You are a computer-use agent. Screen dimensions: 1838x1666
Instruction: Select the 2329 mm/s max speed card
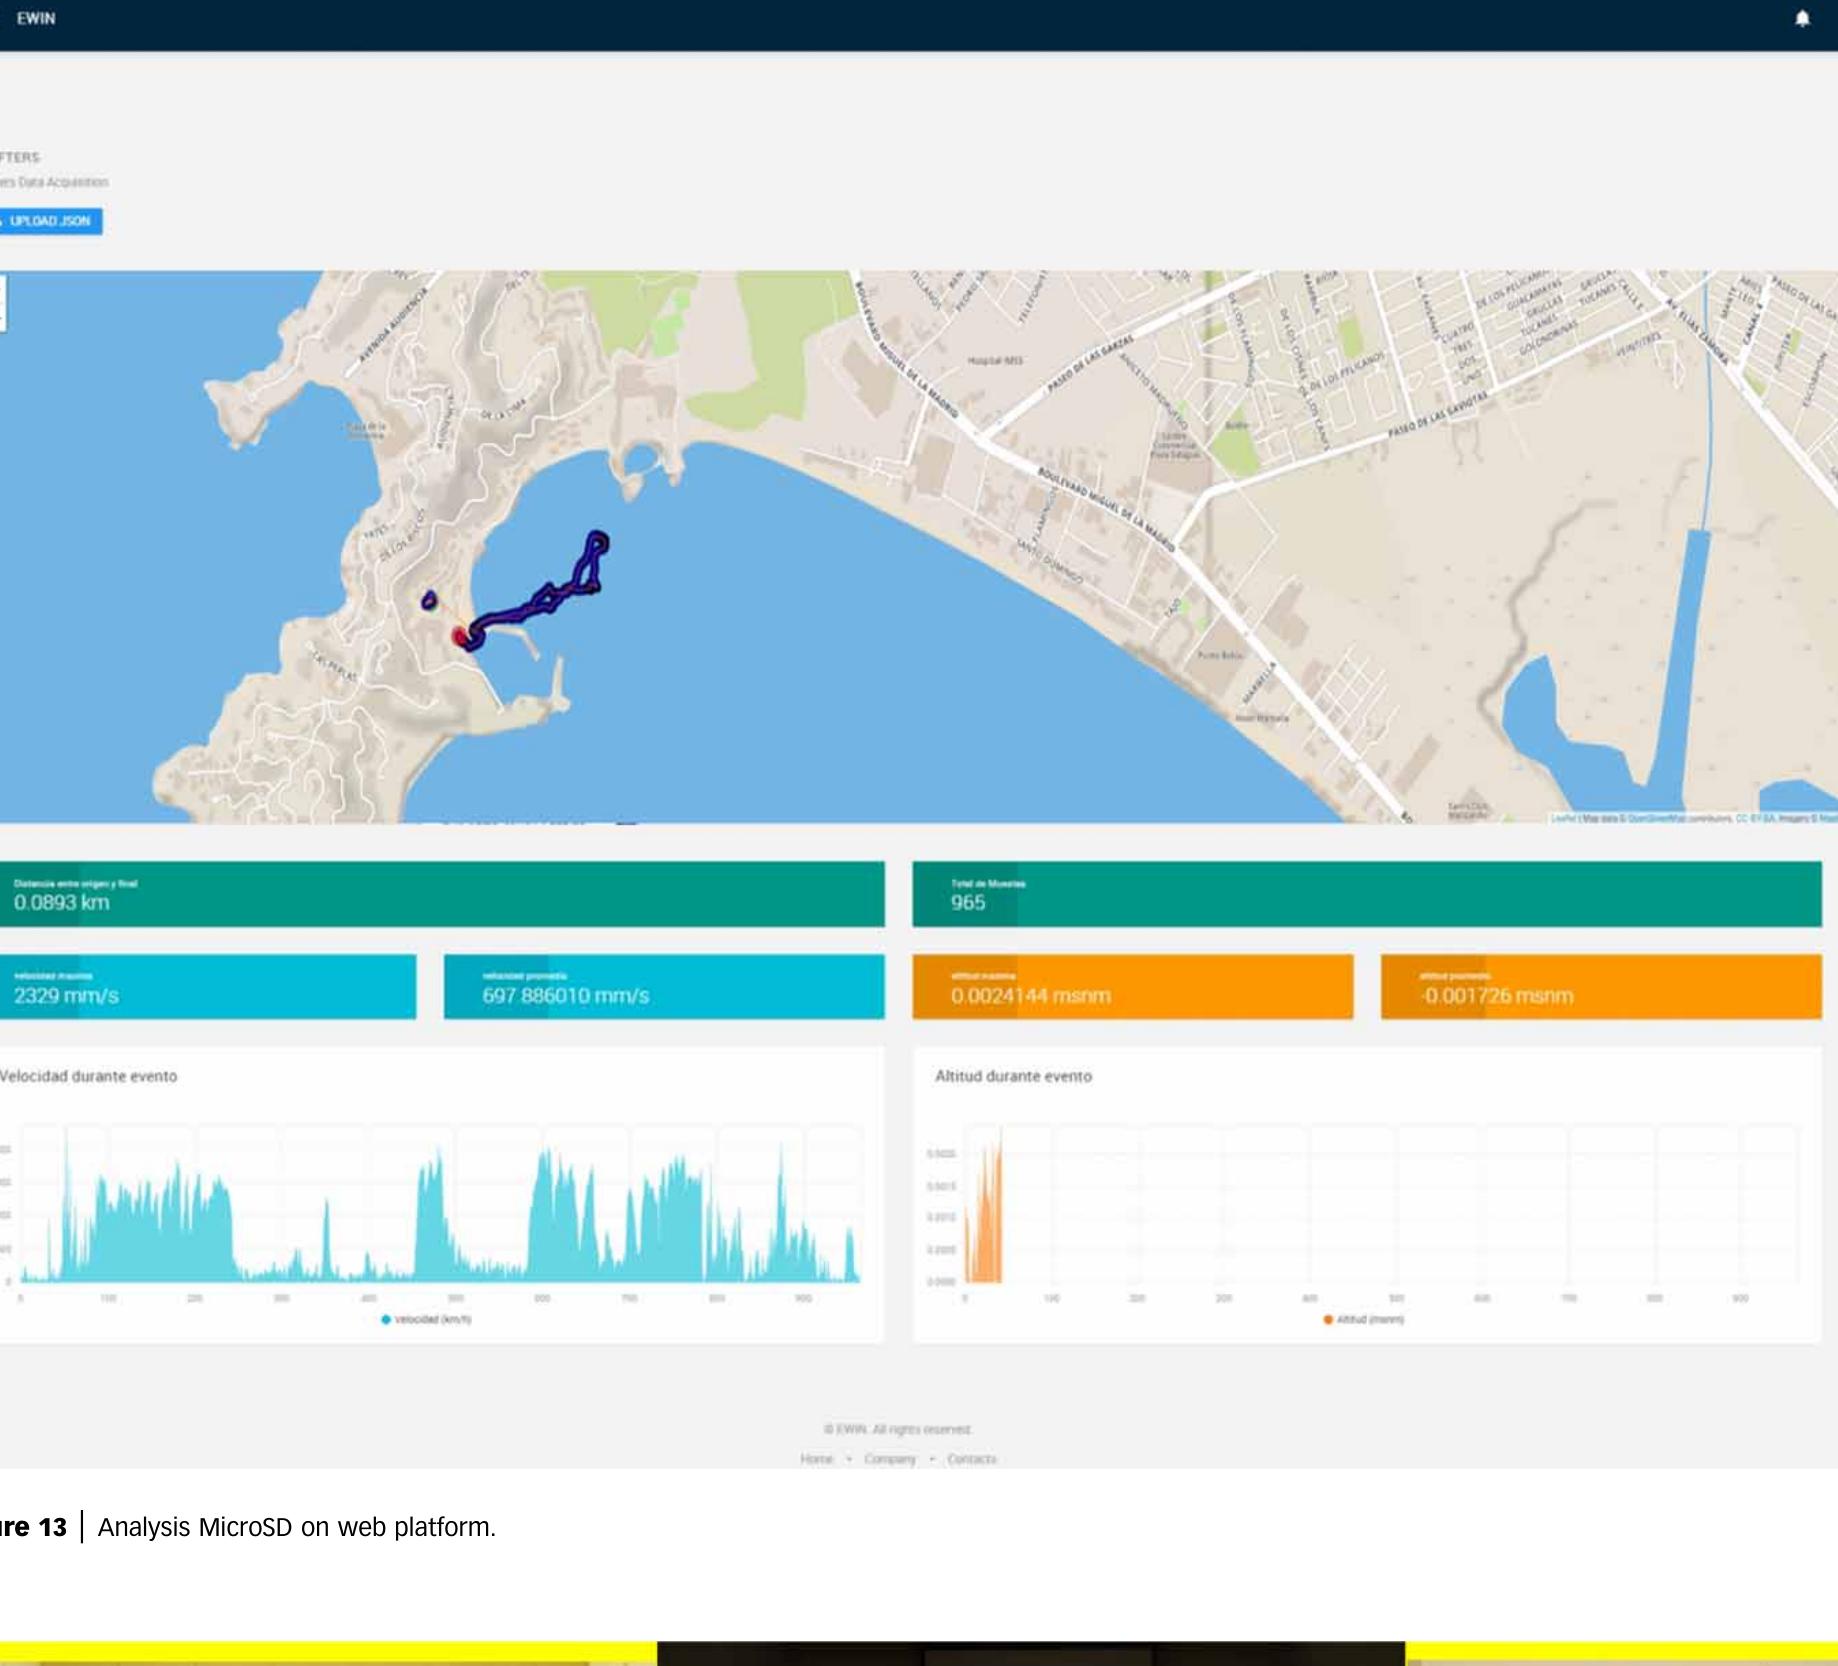(x=207, y=987)
